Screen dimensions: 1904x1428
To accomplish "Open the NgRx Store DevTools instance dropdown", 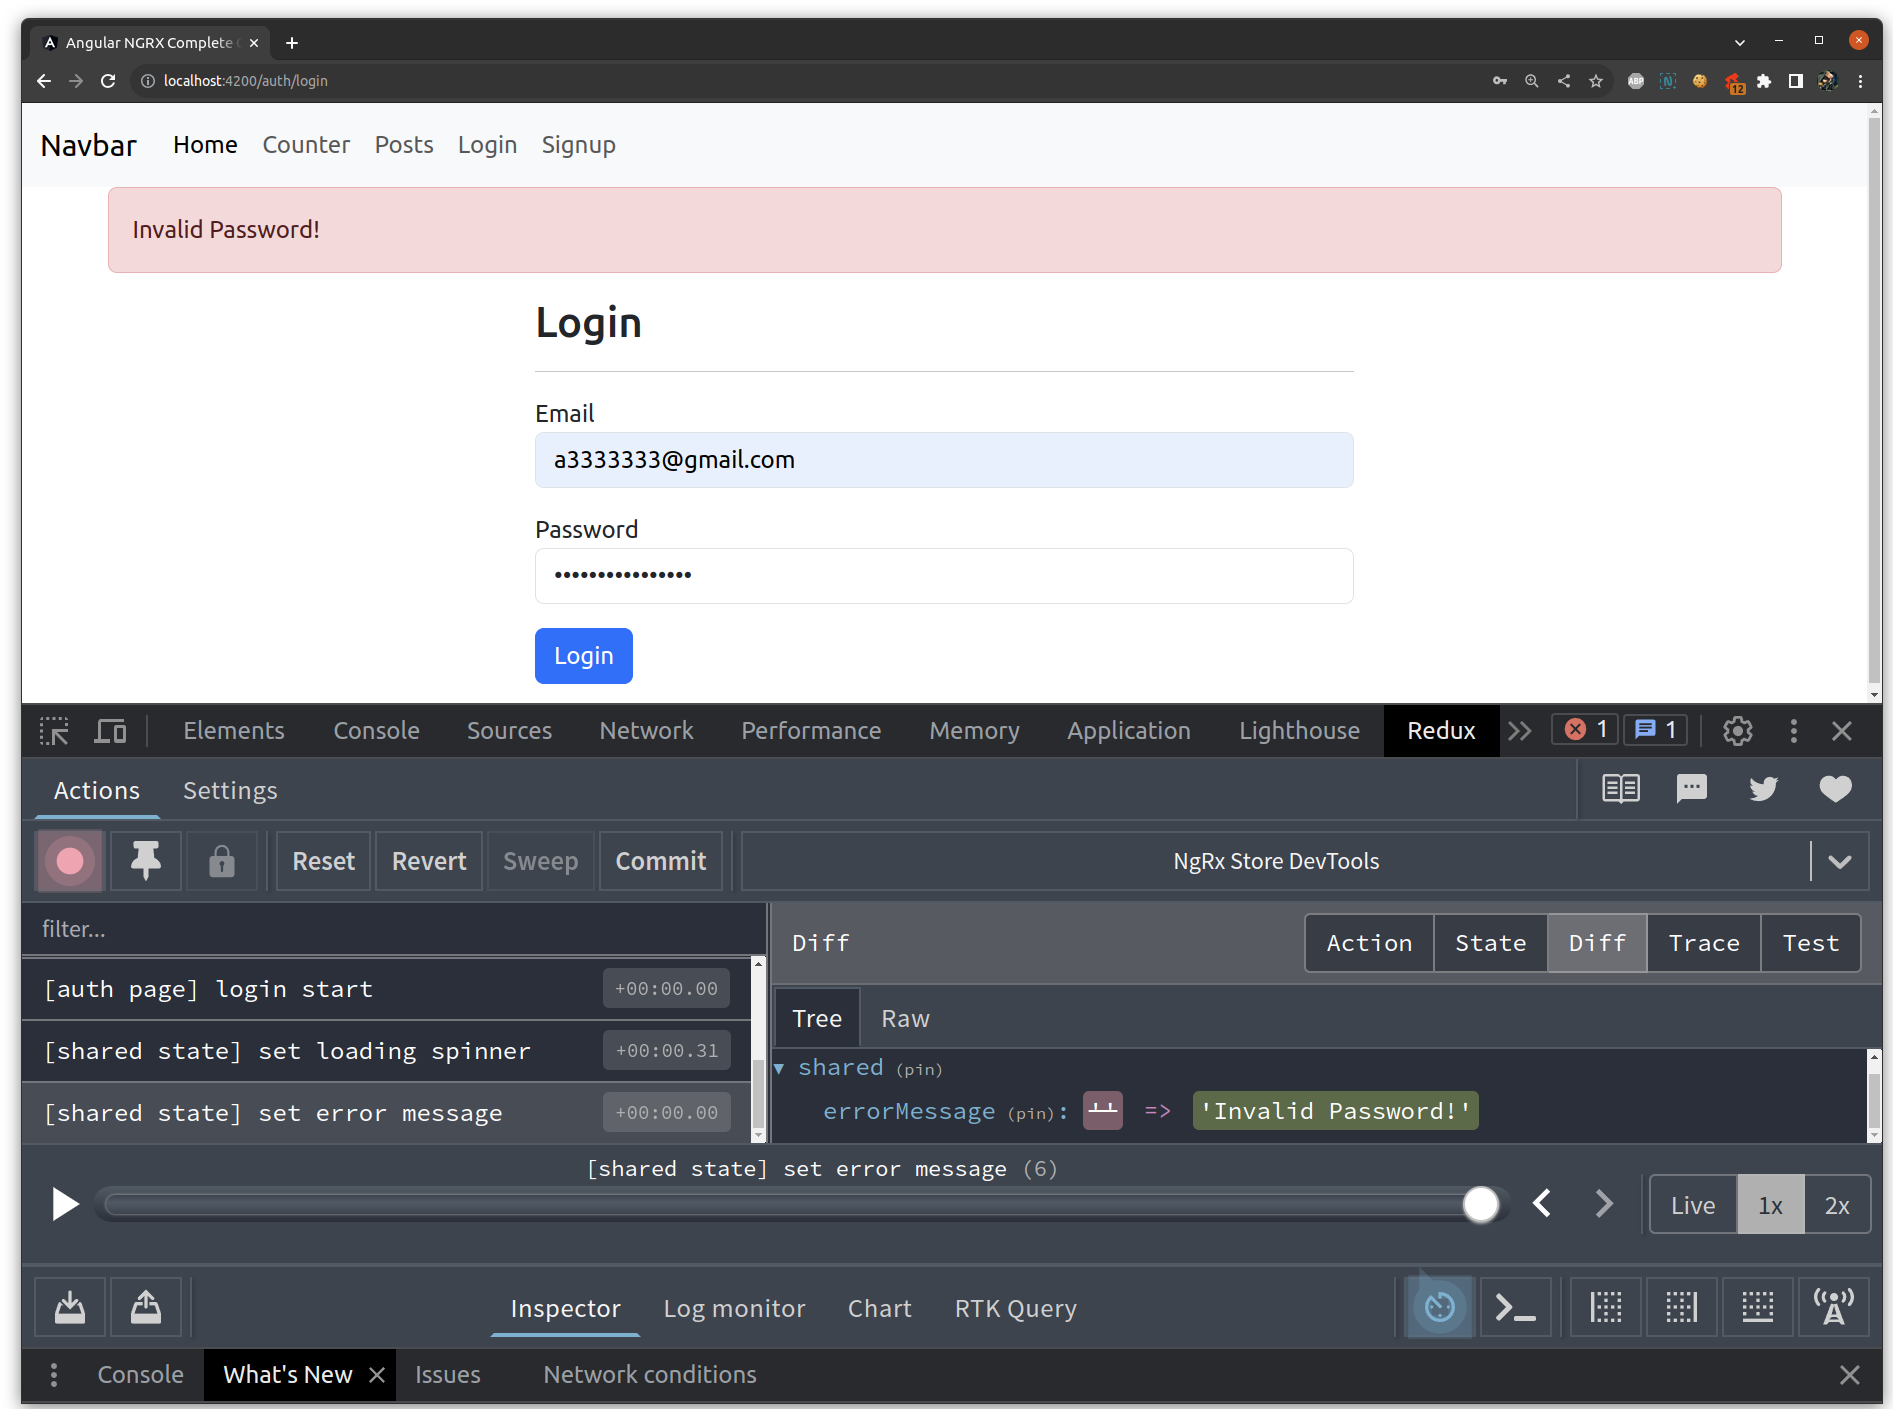I will 1840,860.
